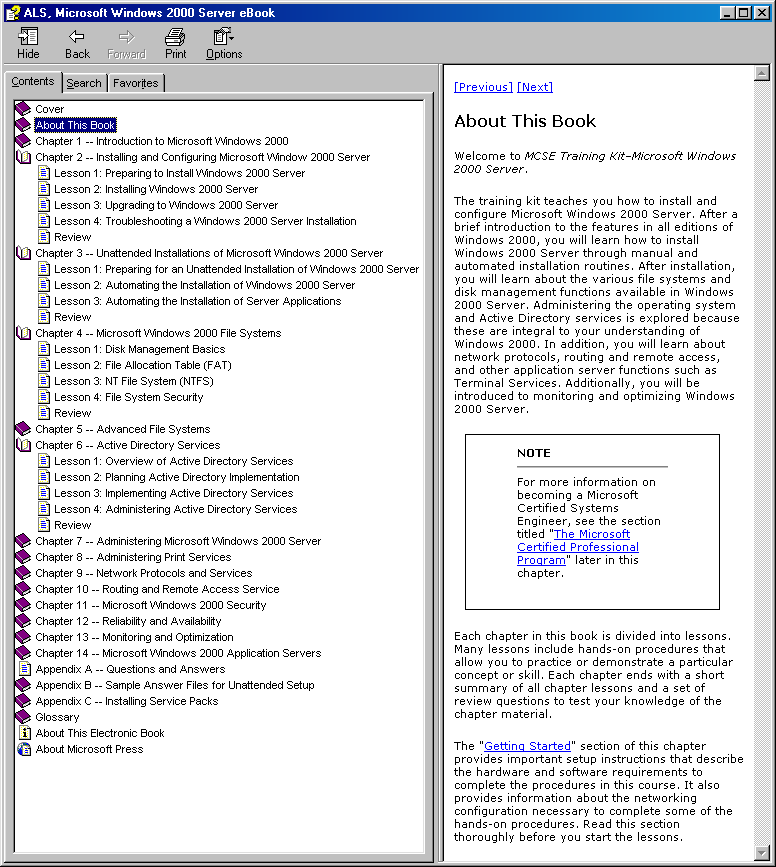Click the closed book icon for Chapter 1
The width and height of the screenshot is (776, 867).
coord(23,141)
